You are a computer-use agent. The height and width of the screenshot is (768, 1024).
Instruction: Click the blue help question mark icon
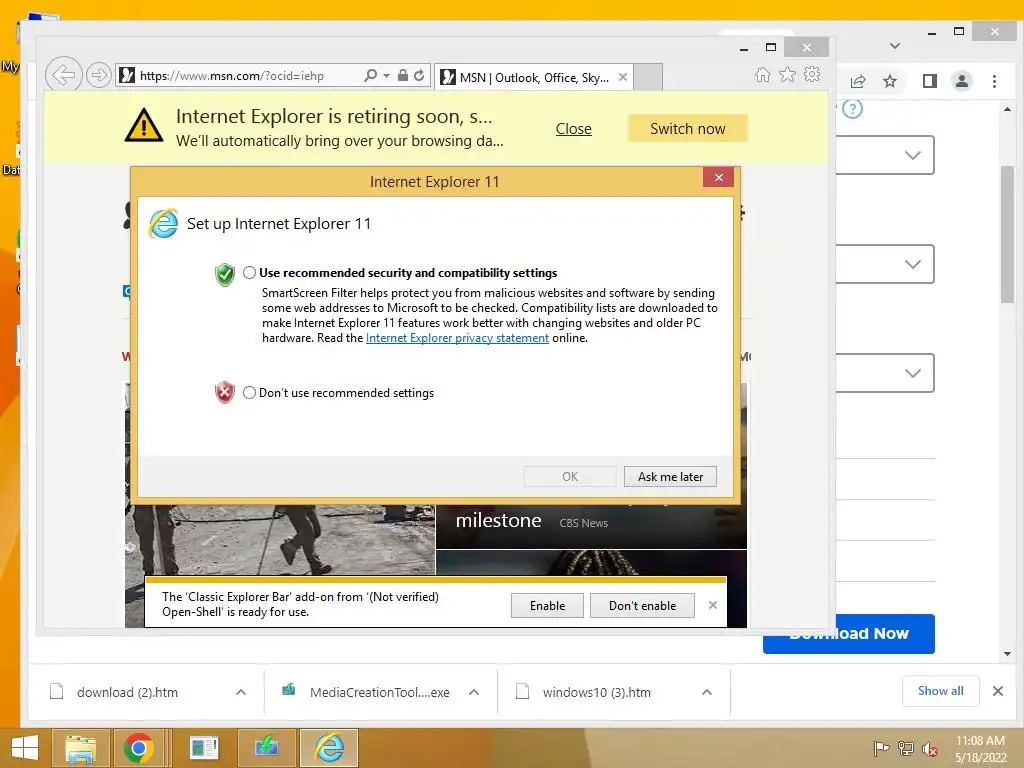coord(852,108)
